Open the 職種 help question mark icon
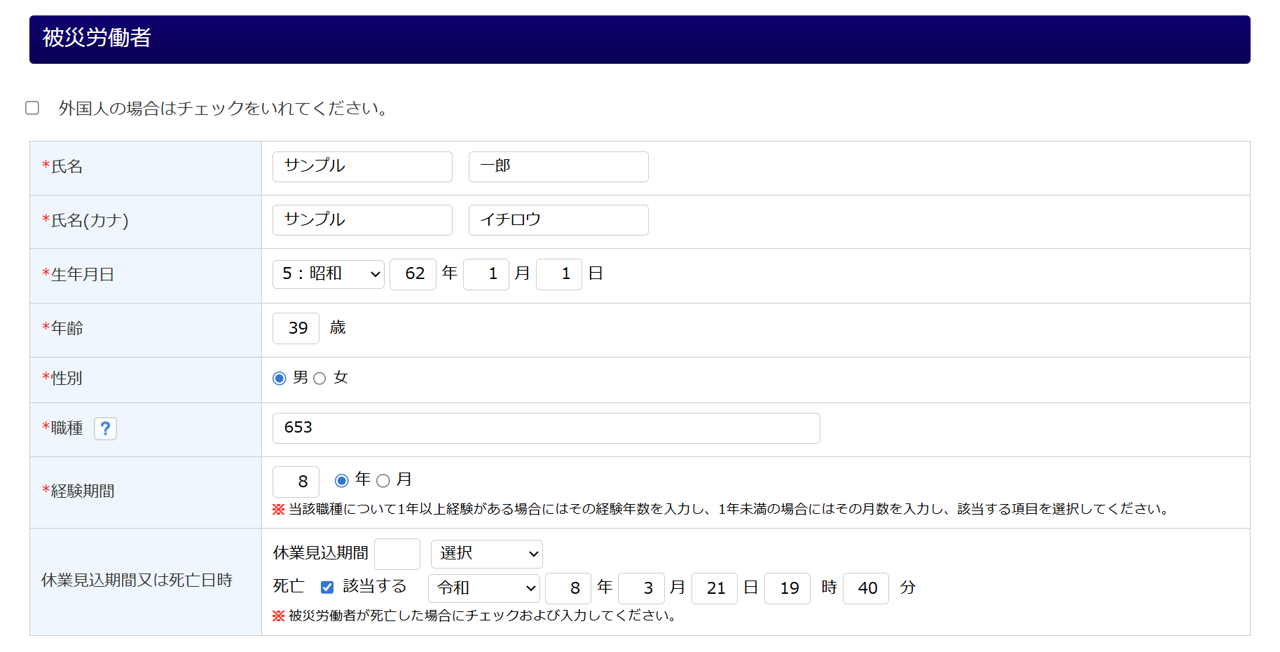The image size is (1280, 652). click(x=105, y=428)
